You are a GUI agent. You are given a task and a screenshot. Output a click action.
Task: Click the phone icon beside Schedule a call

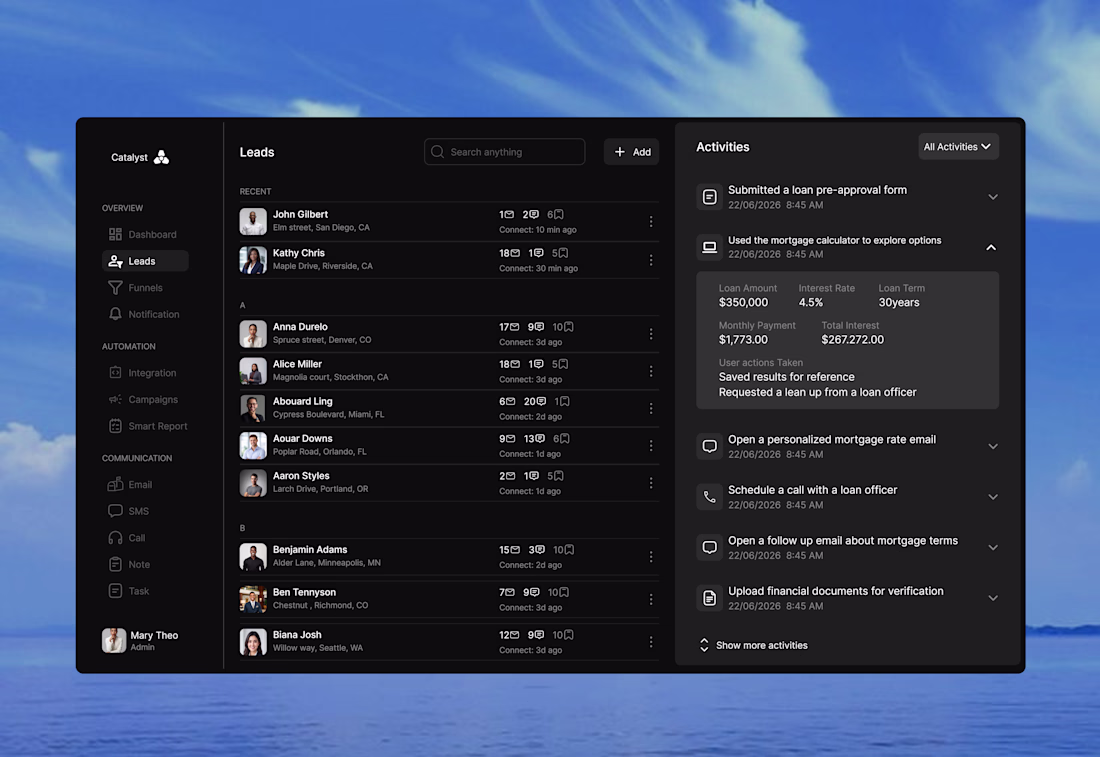point(709,497)
